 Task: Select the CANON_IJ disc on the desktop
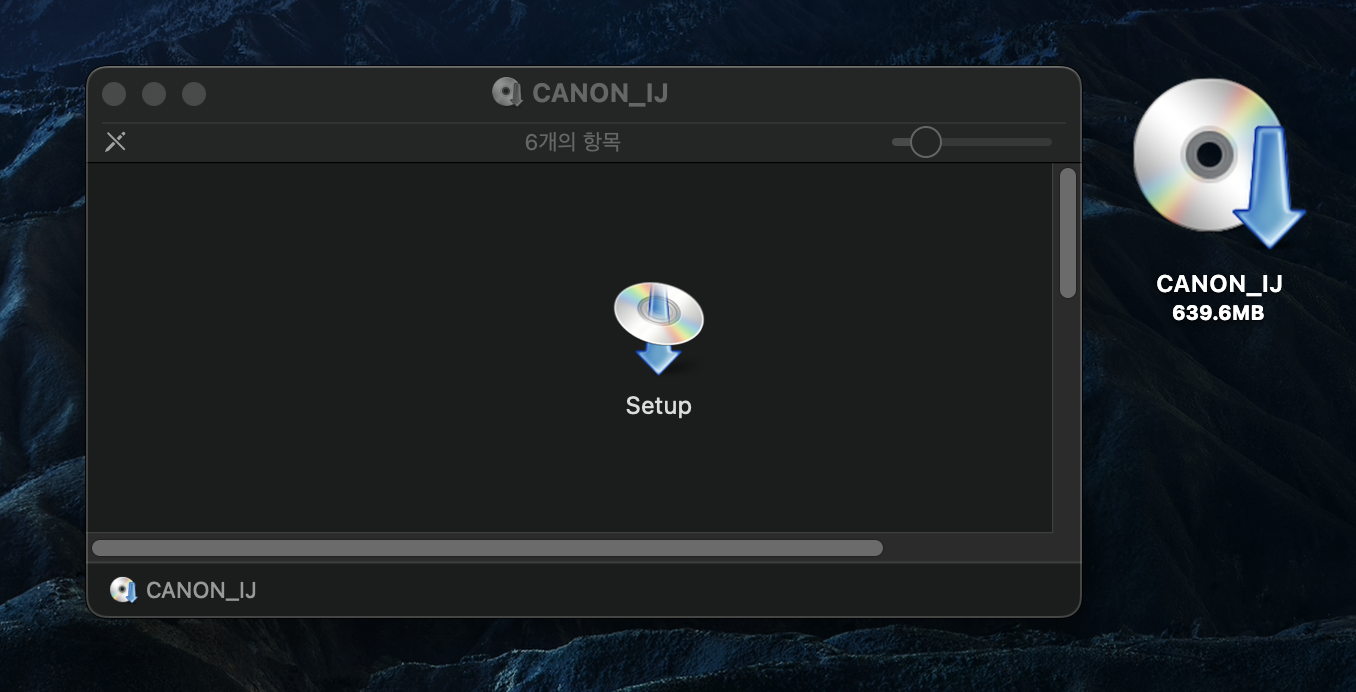point(1219,163)
